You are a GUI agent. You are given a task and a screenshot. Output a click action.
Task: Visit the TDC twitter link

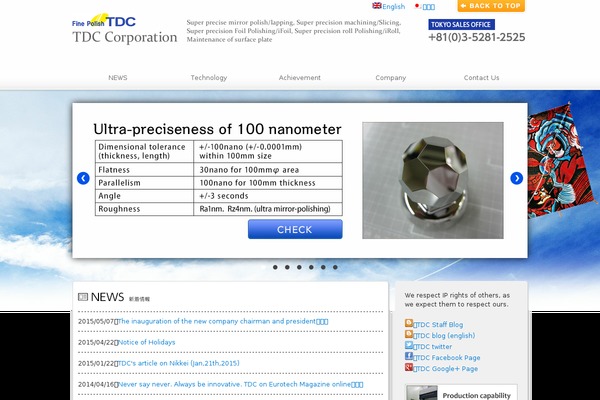[433, 347]
